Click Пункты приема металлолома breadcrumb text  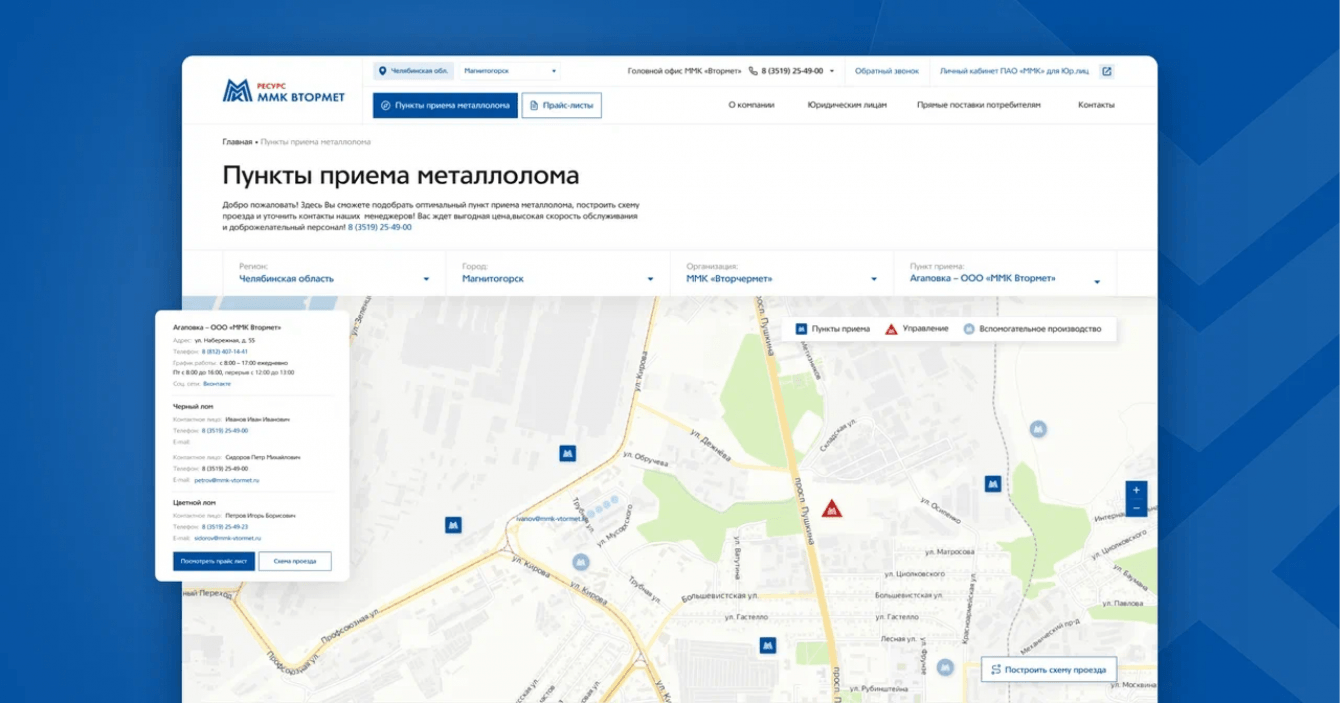pyautogui.click(x=315, y=142)
